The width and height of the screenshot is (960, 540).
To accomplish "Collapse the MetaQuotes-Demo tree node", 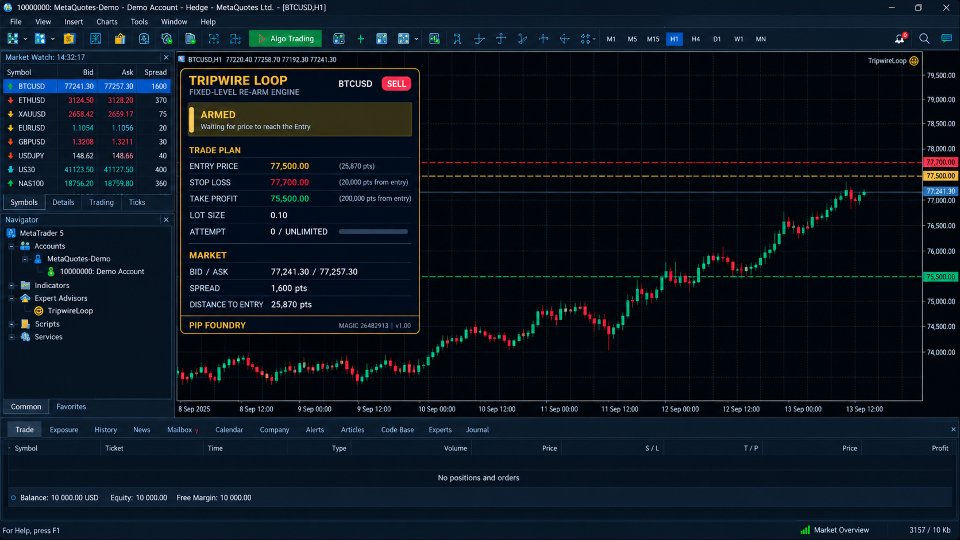I will pos(25,259).
